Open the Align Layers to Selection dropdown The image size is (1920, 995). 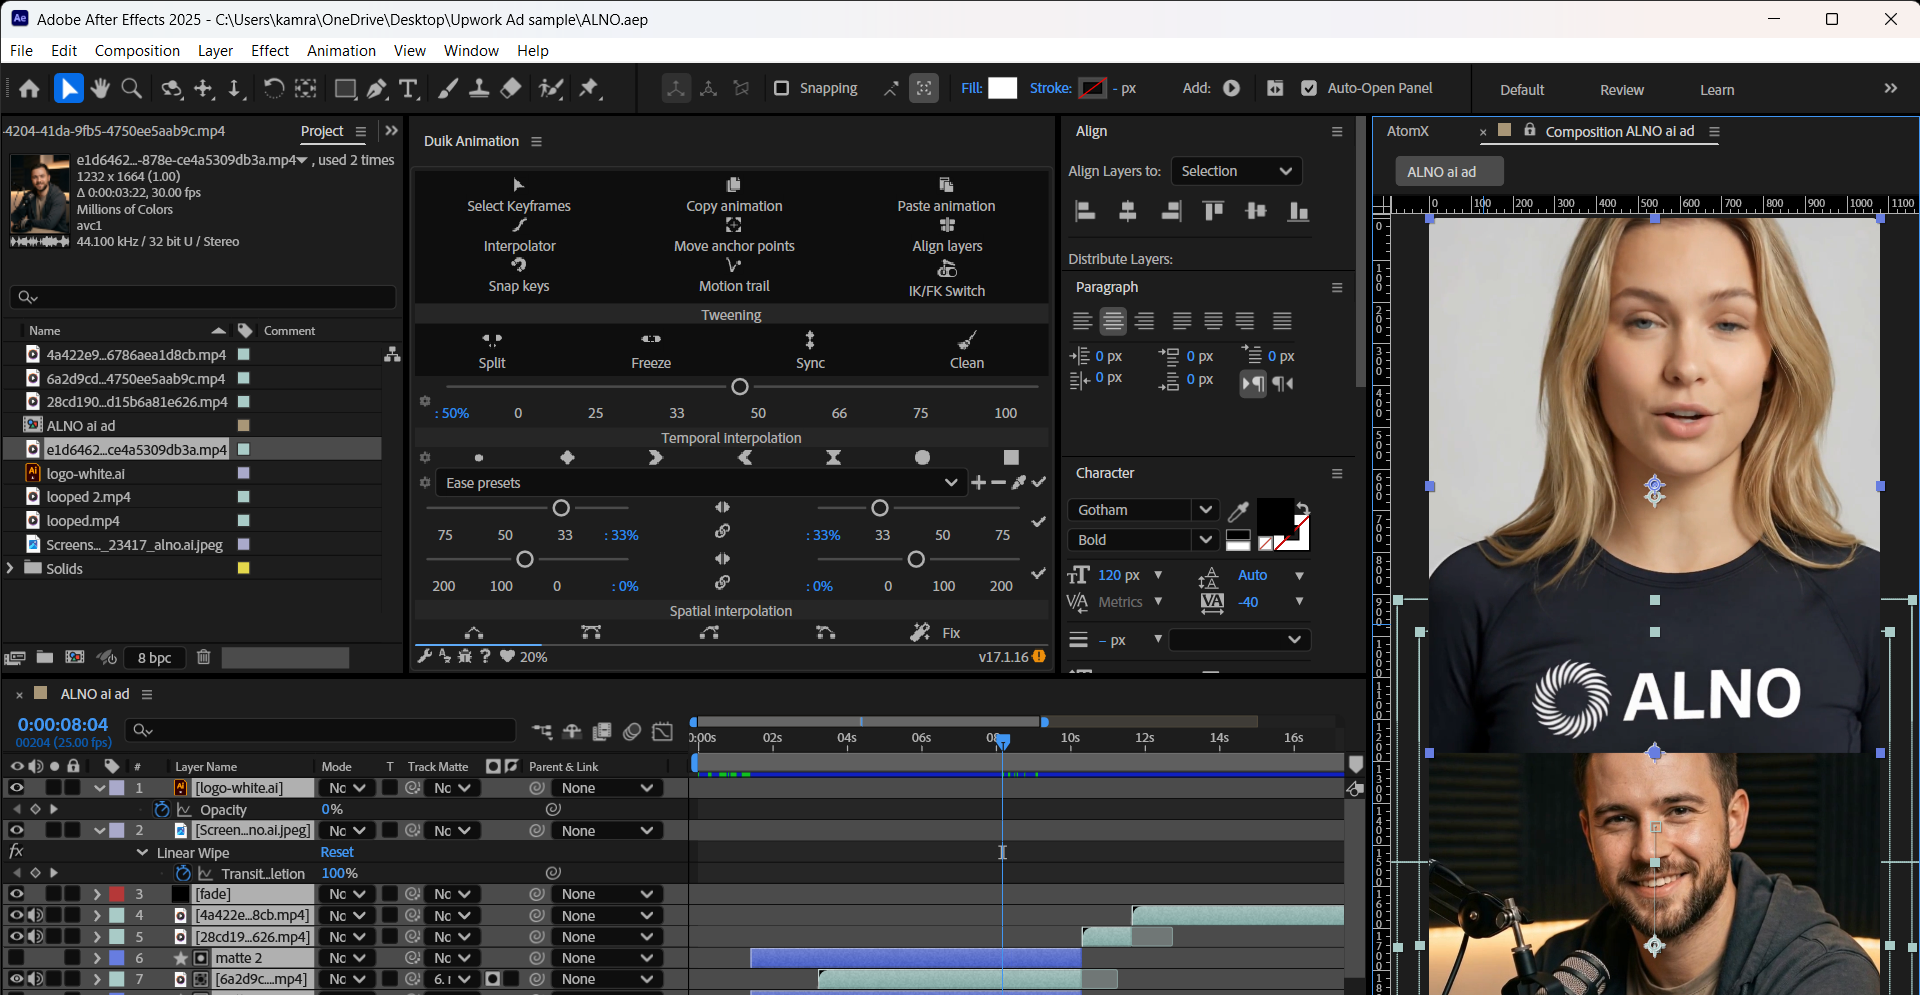coord(1236,171)
